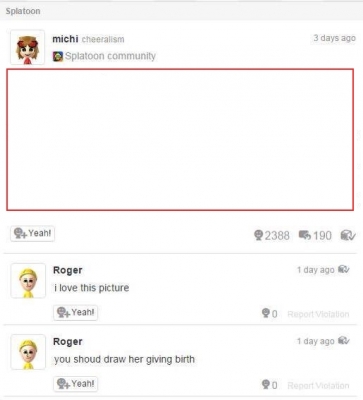The height and width of the screenshot is (400, 363).
Task: Click played-game icon on first Roger comment
Action: (x=344, y=269)
